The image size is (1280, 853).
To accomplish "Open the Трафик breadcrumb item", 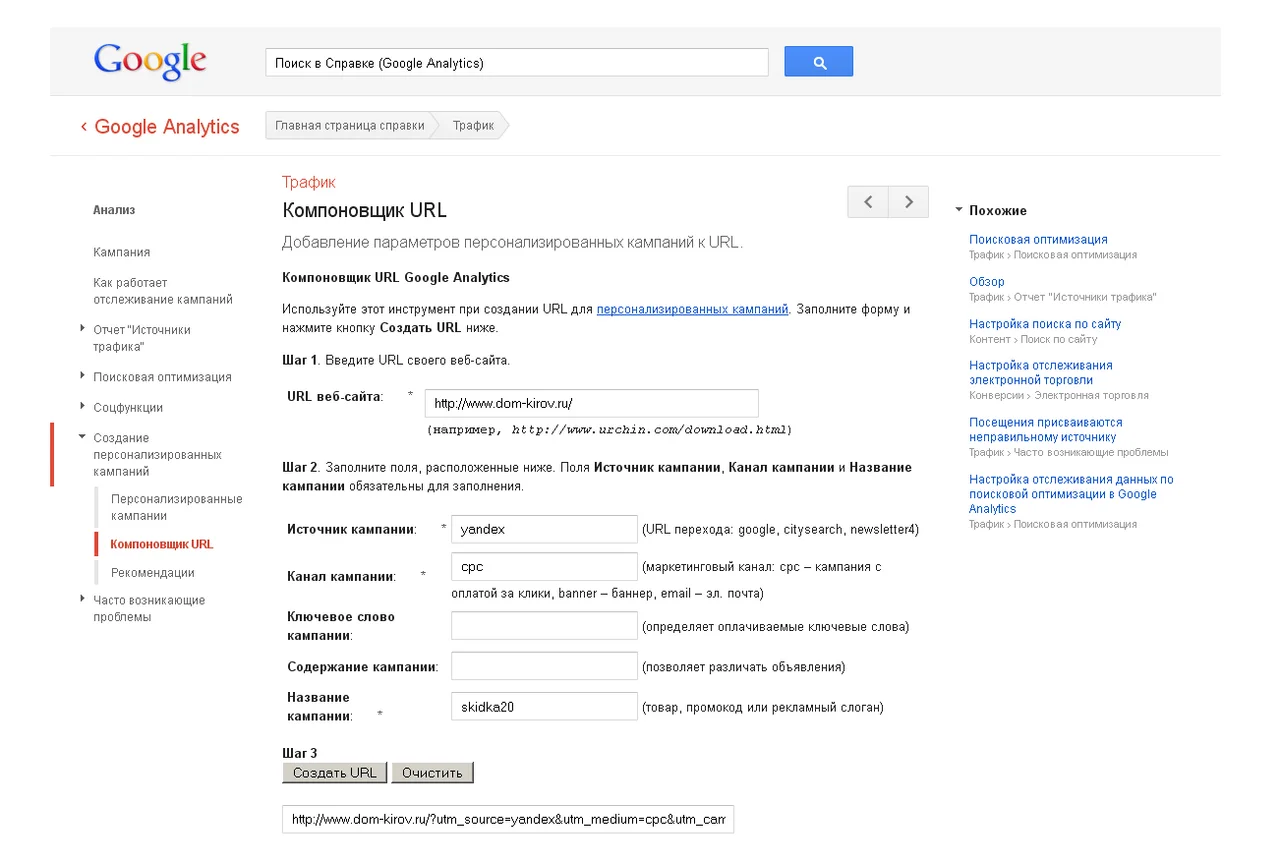I will pos(473,126).
